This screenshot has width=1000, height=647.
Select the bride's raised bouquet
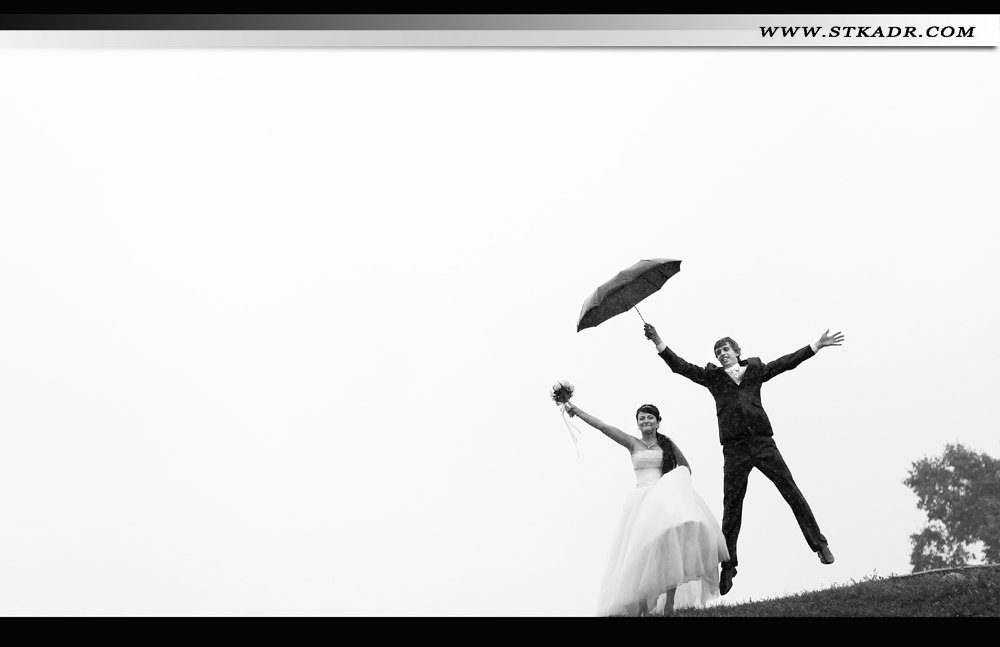coord(563,392)
